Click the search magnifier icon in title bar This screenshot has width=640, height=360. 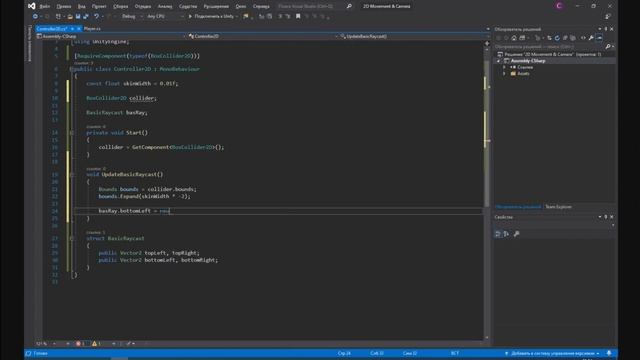coord(349,7)
